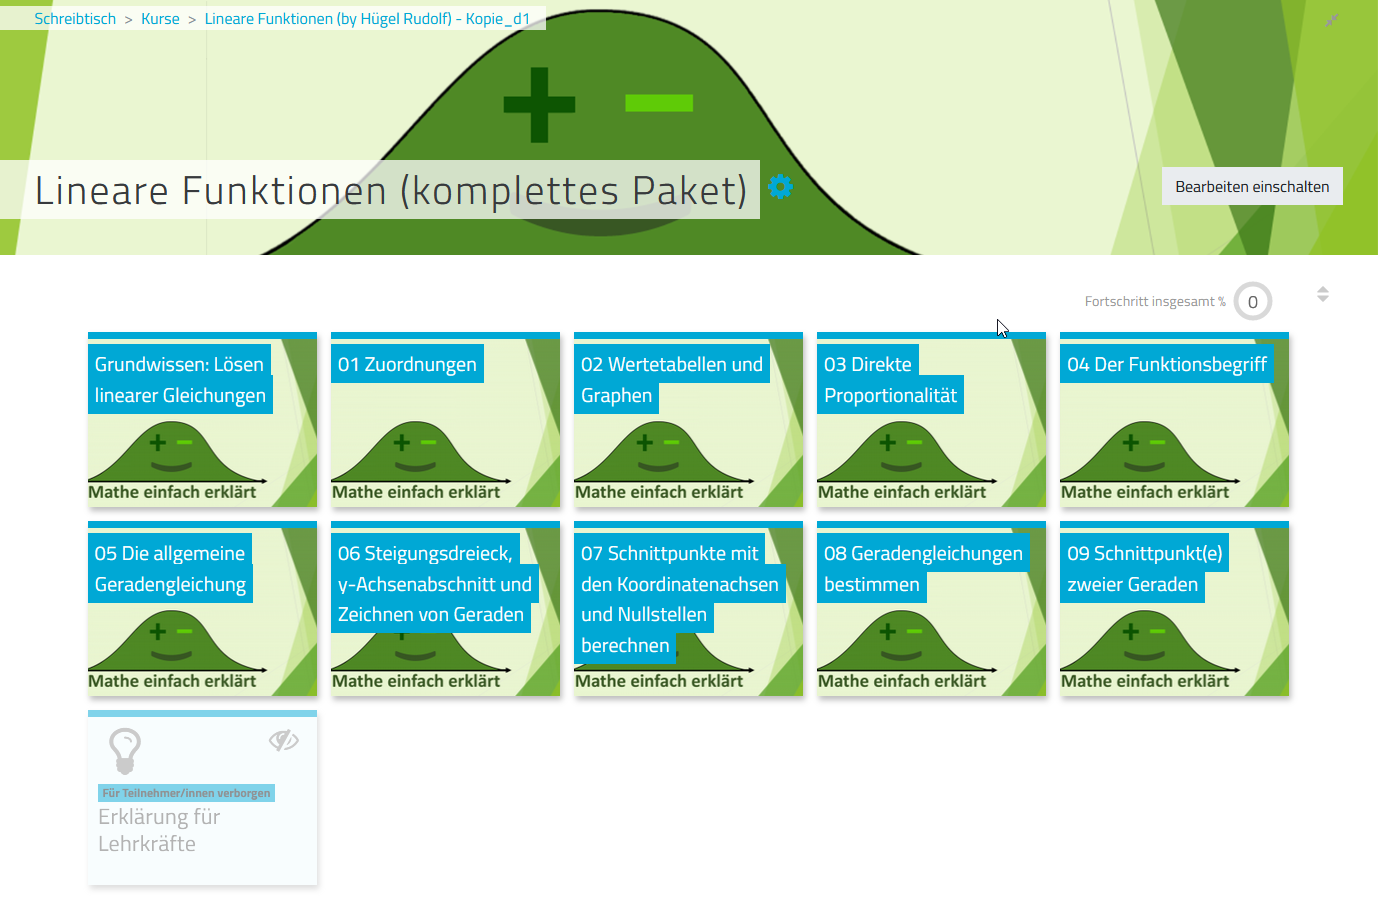Image resolution: width=1378 pixels, height=916 pixels.
Task: Click Bearbeiten einschalten button
Action: click(x=1251, y=187)
